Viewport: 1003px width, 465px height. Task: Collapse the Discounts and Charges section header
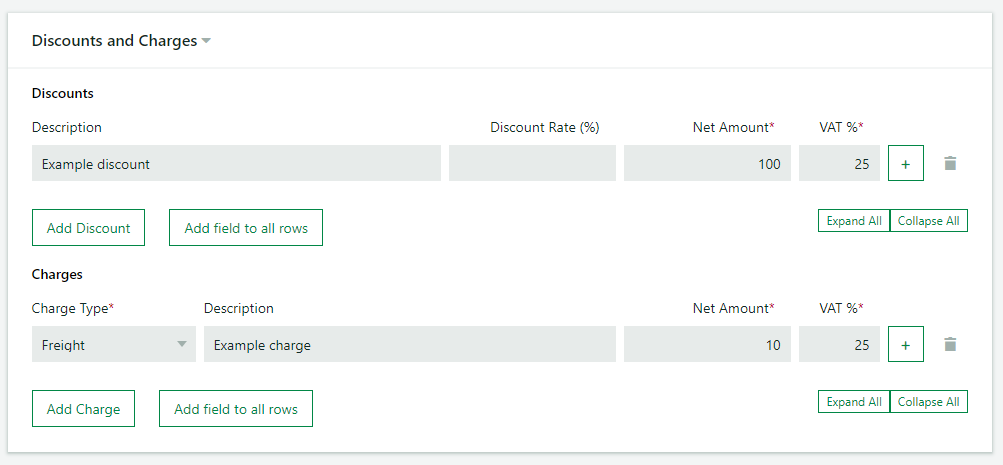point(122,41)
